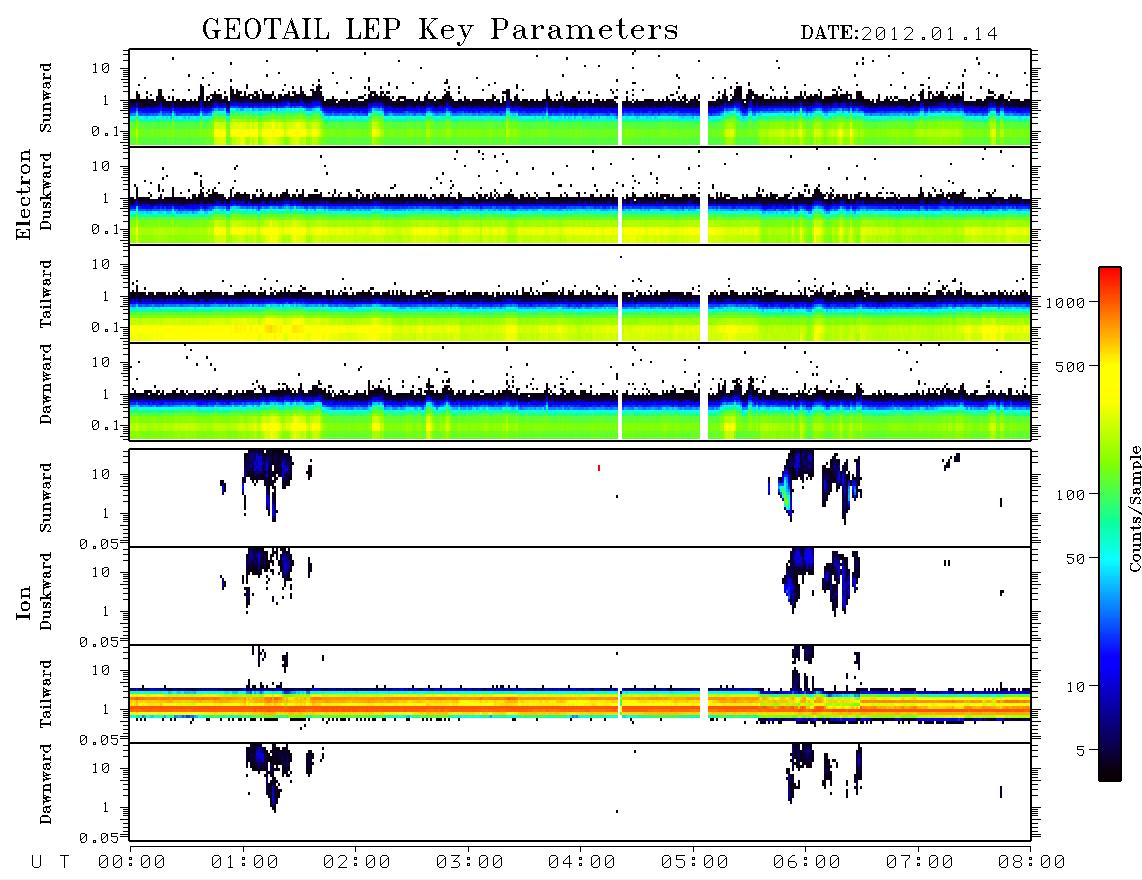1142x880 pixels.
Task: Click the 01:00 time axis label
Action: 245,862
